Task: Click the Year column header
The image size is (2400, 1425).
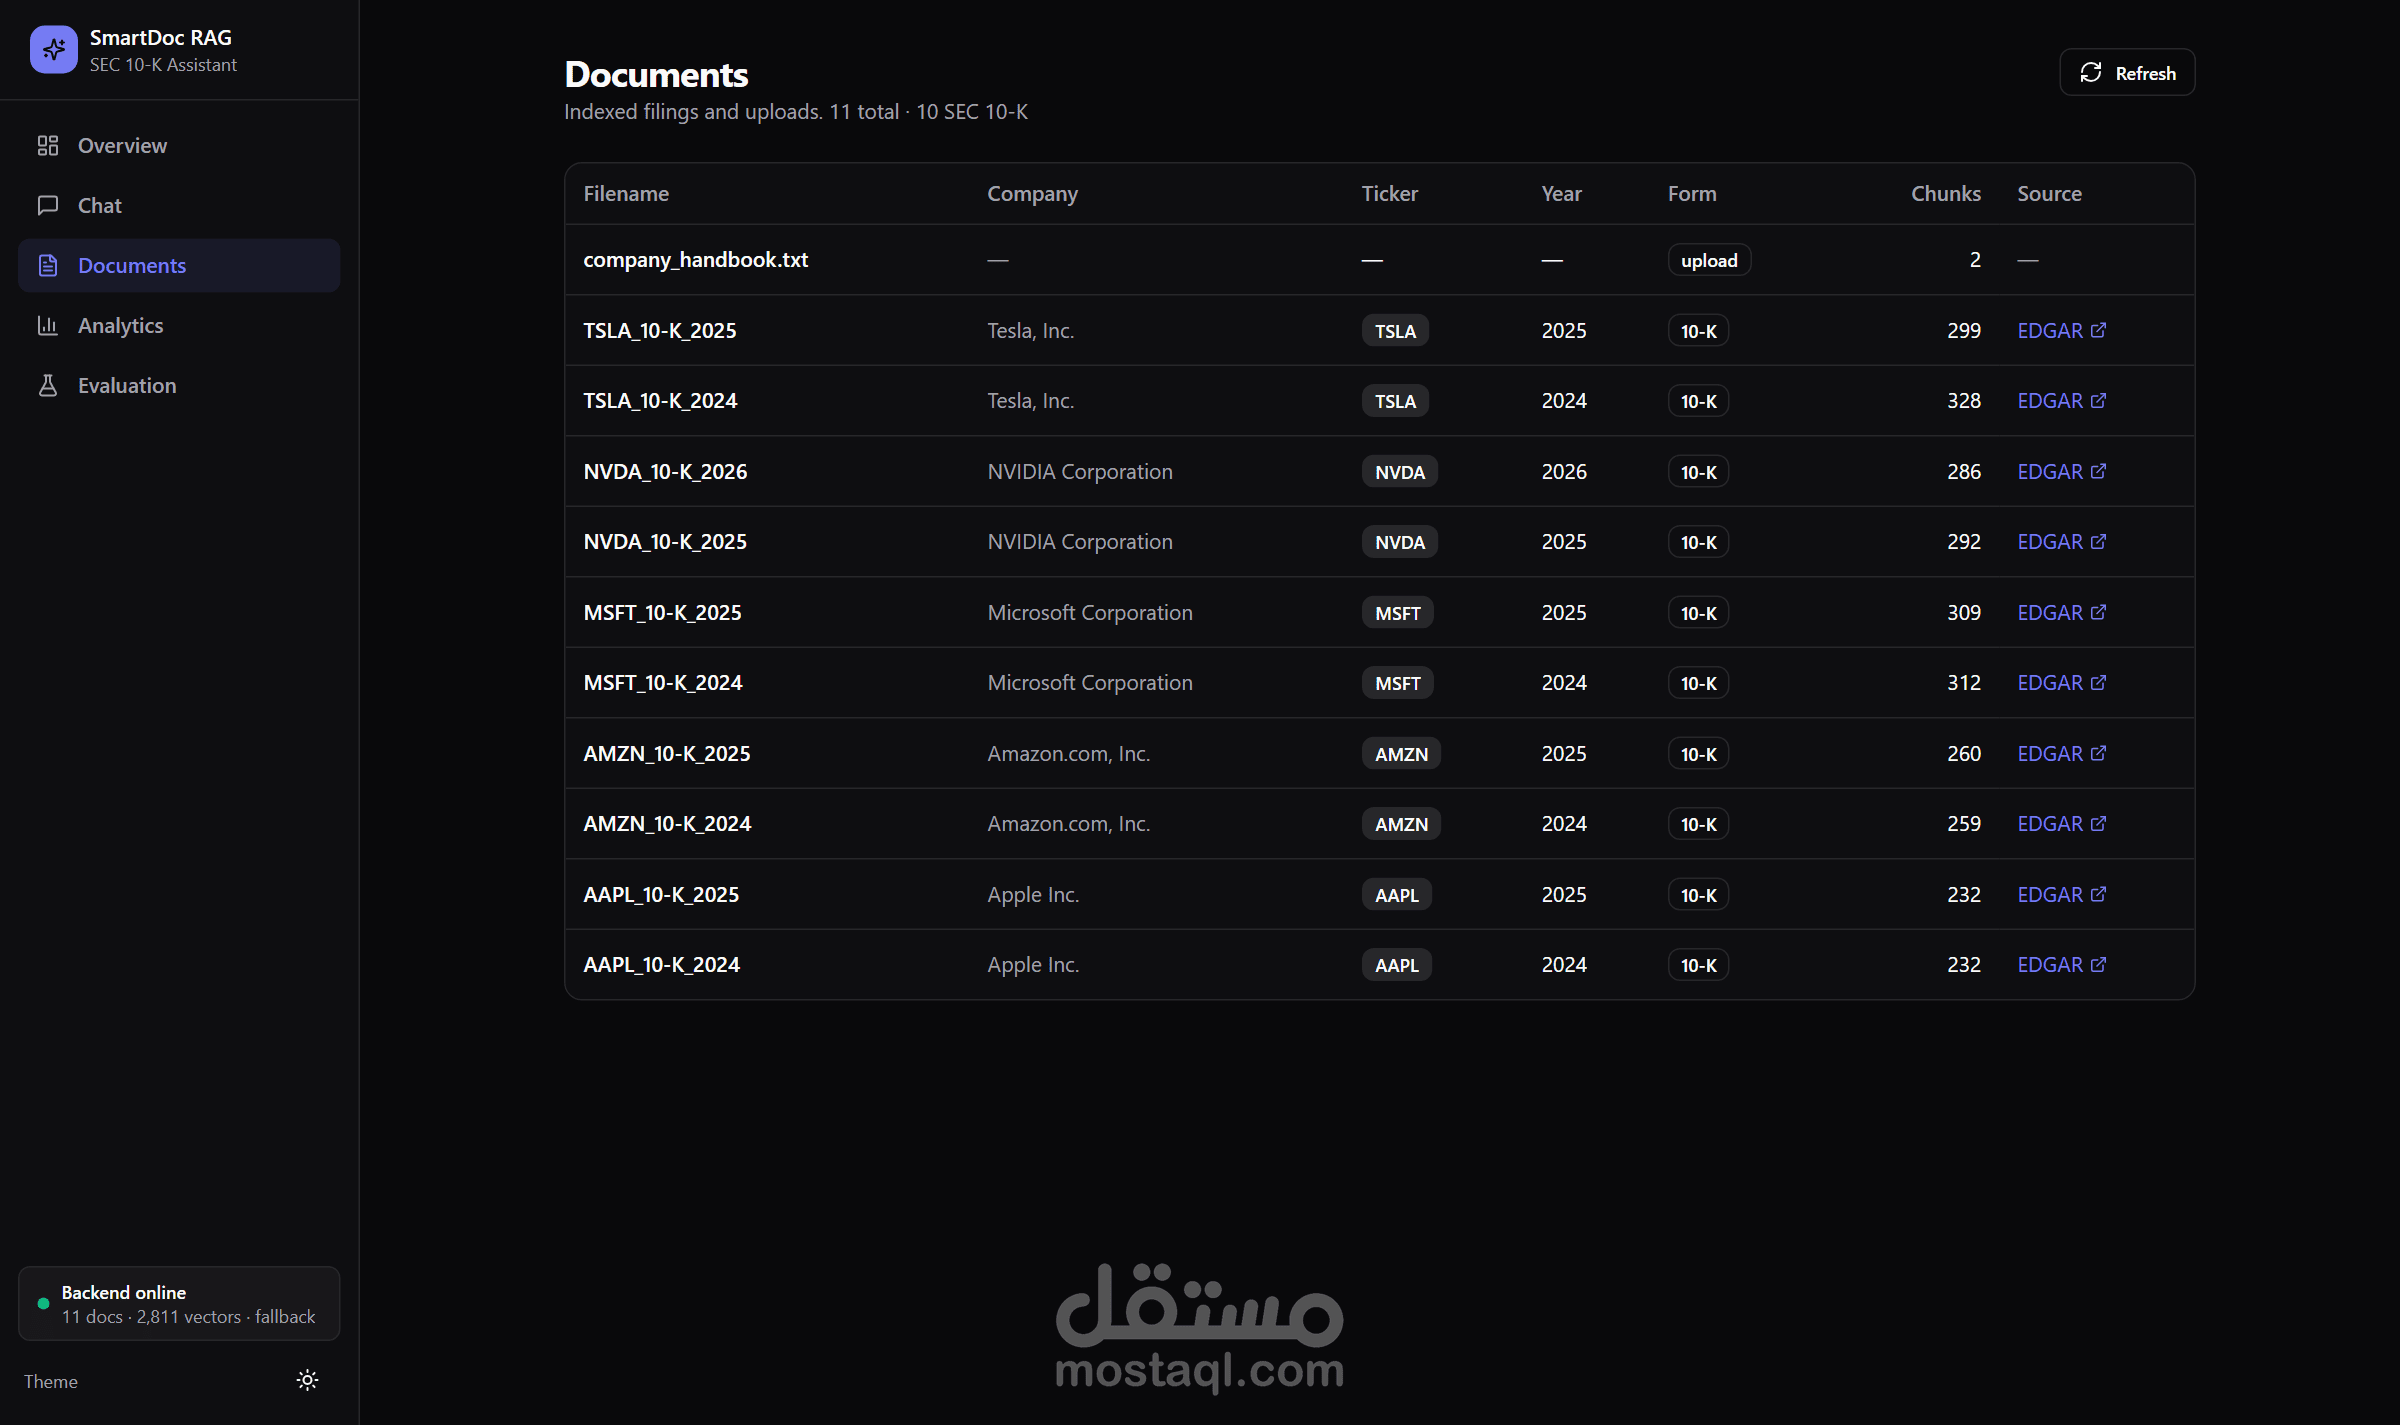Action: 1561,194
